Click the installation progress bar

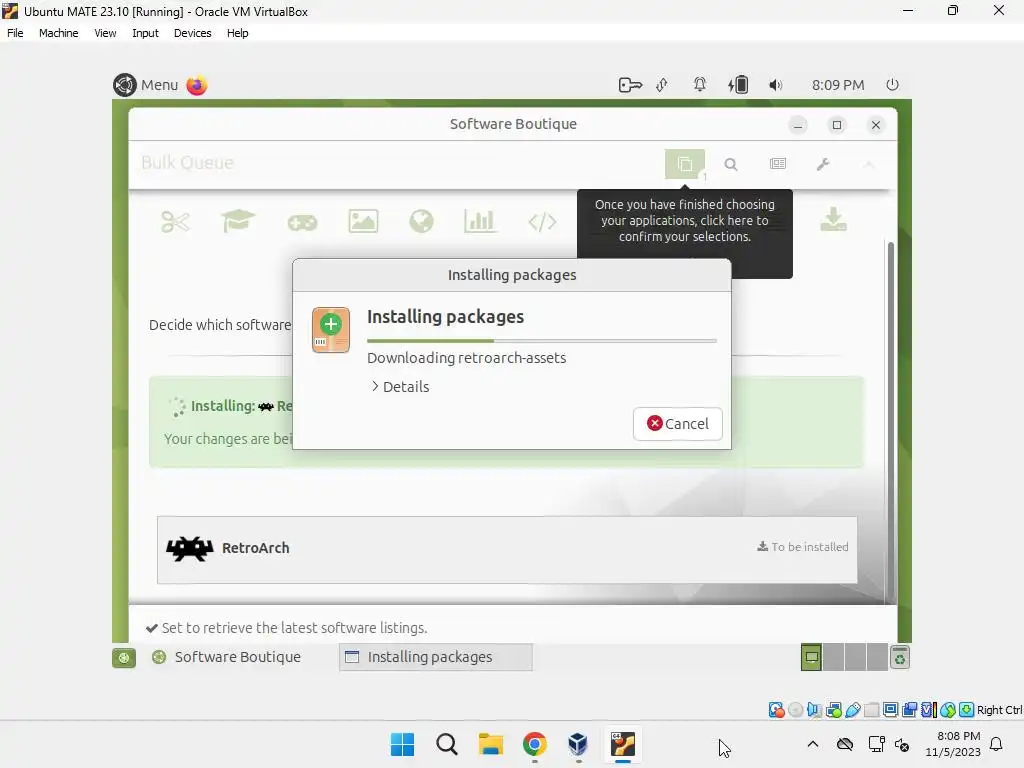coord(541,341)
